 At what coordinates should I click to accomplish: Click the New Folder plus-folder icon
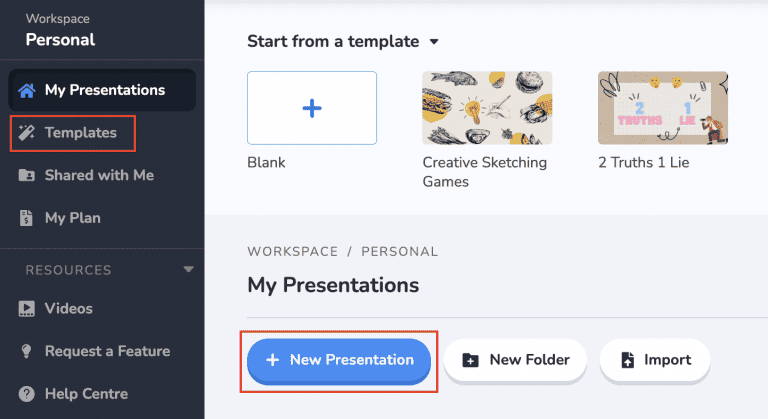pos(470,360)
